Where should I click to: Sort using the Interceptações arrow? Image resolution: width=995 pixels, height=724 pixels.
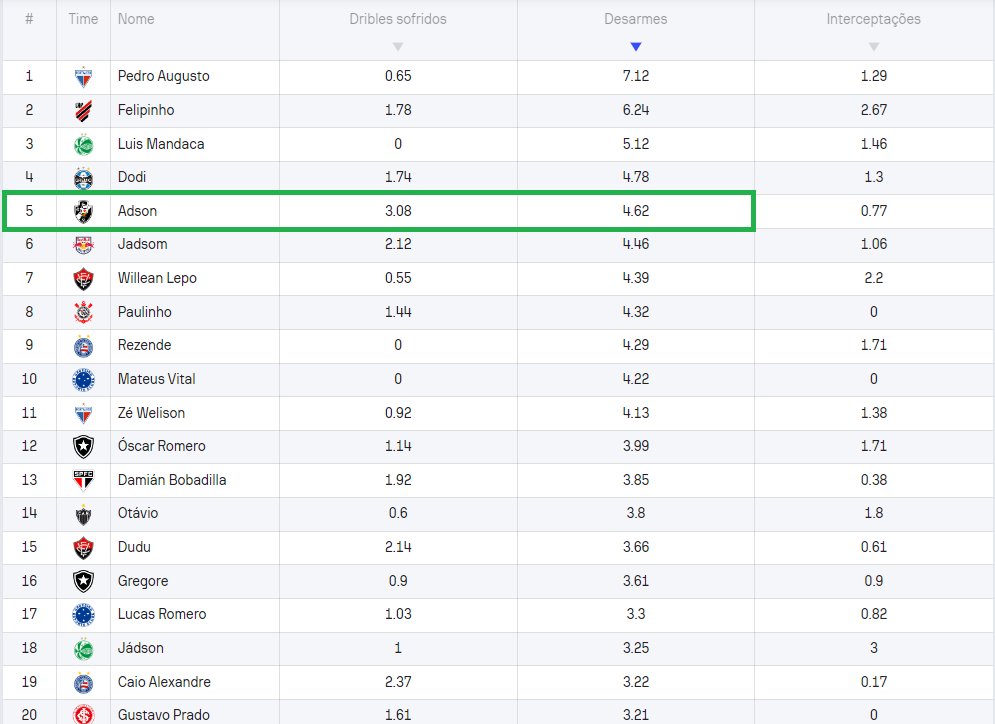coord(873,47)
